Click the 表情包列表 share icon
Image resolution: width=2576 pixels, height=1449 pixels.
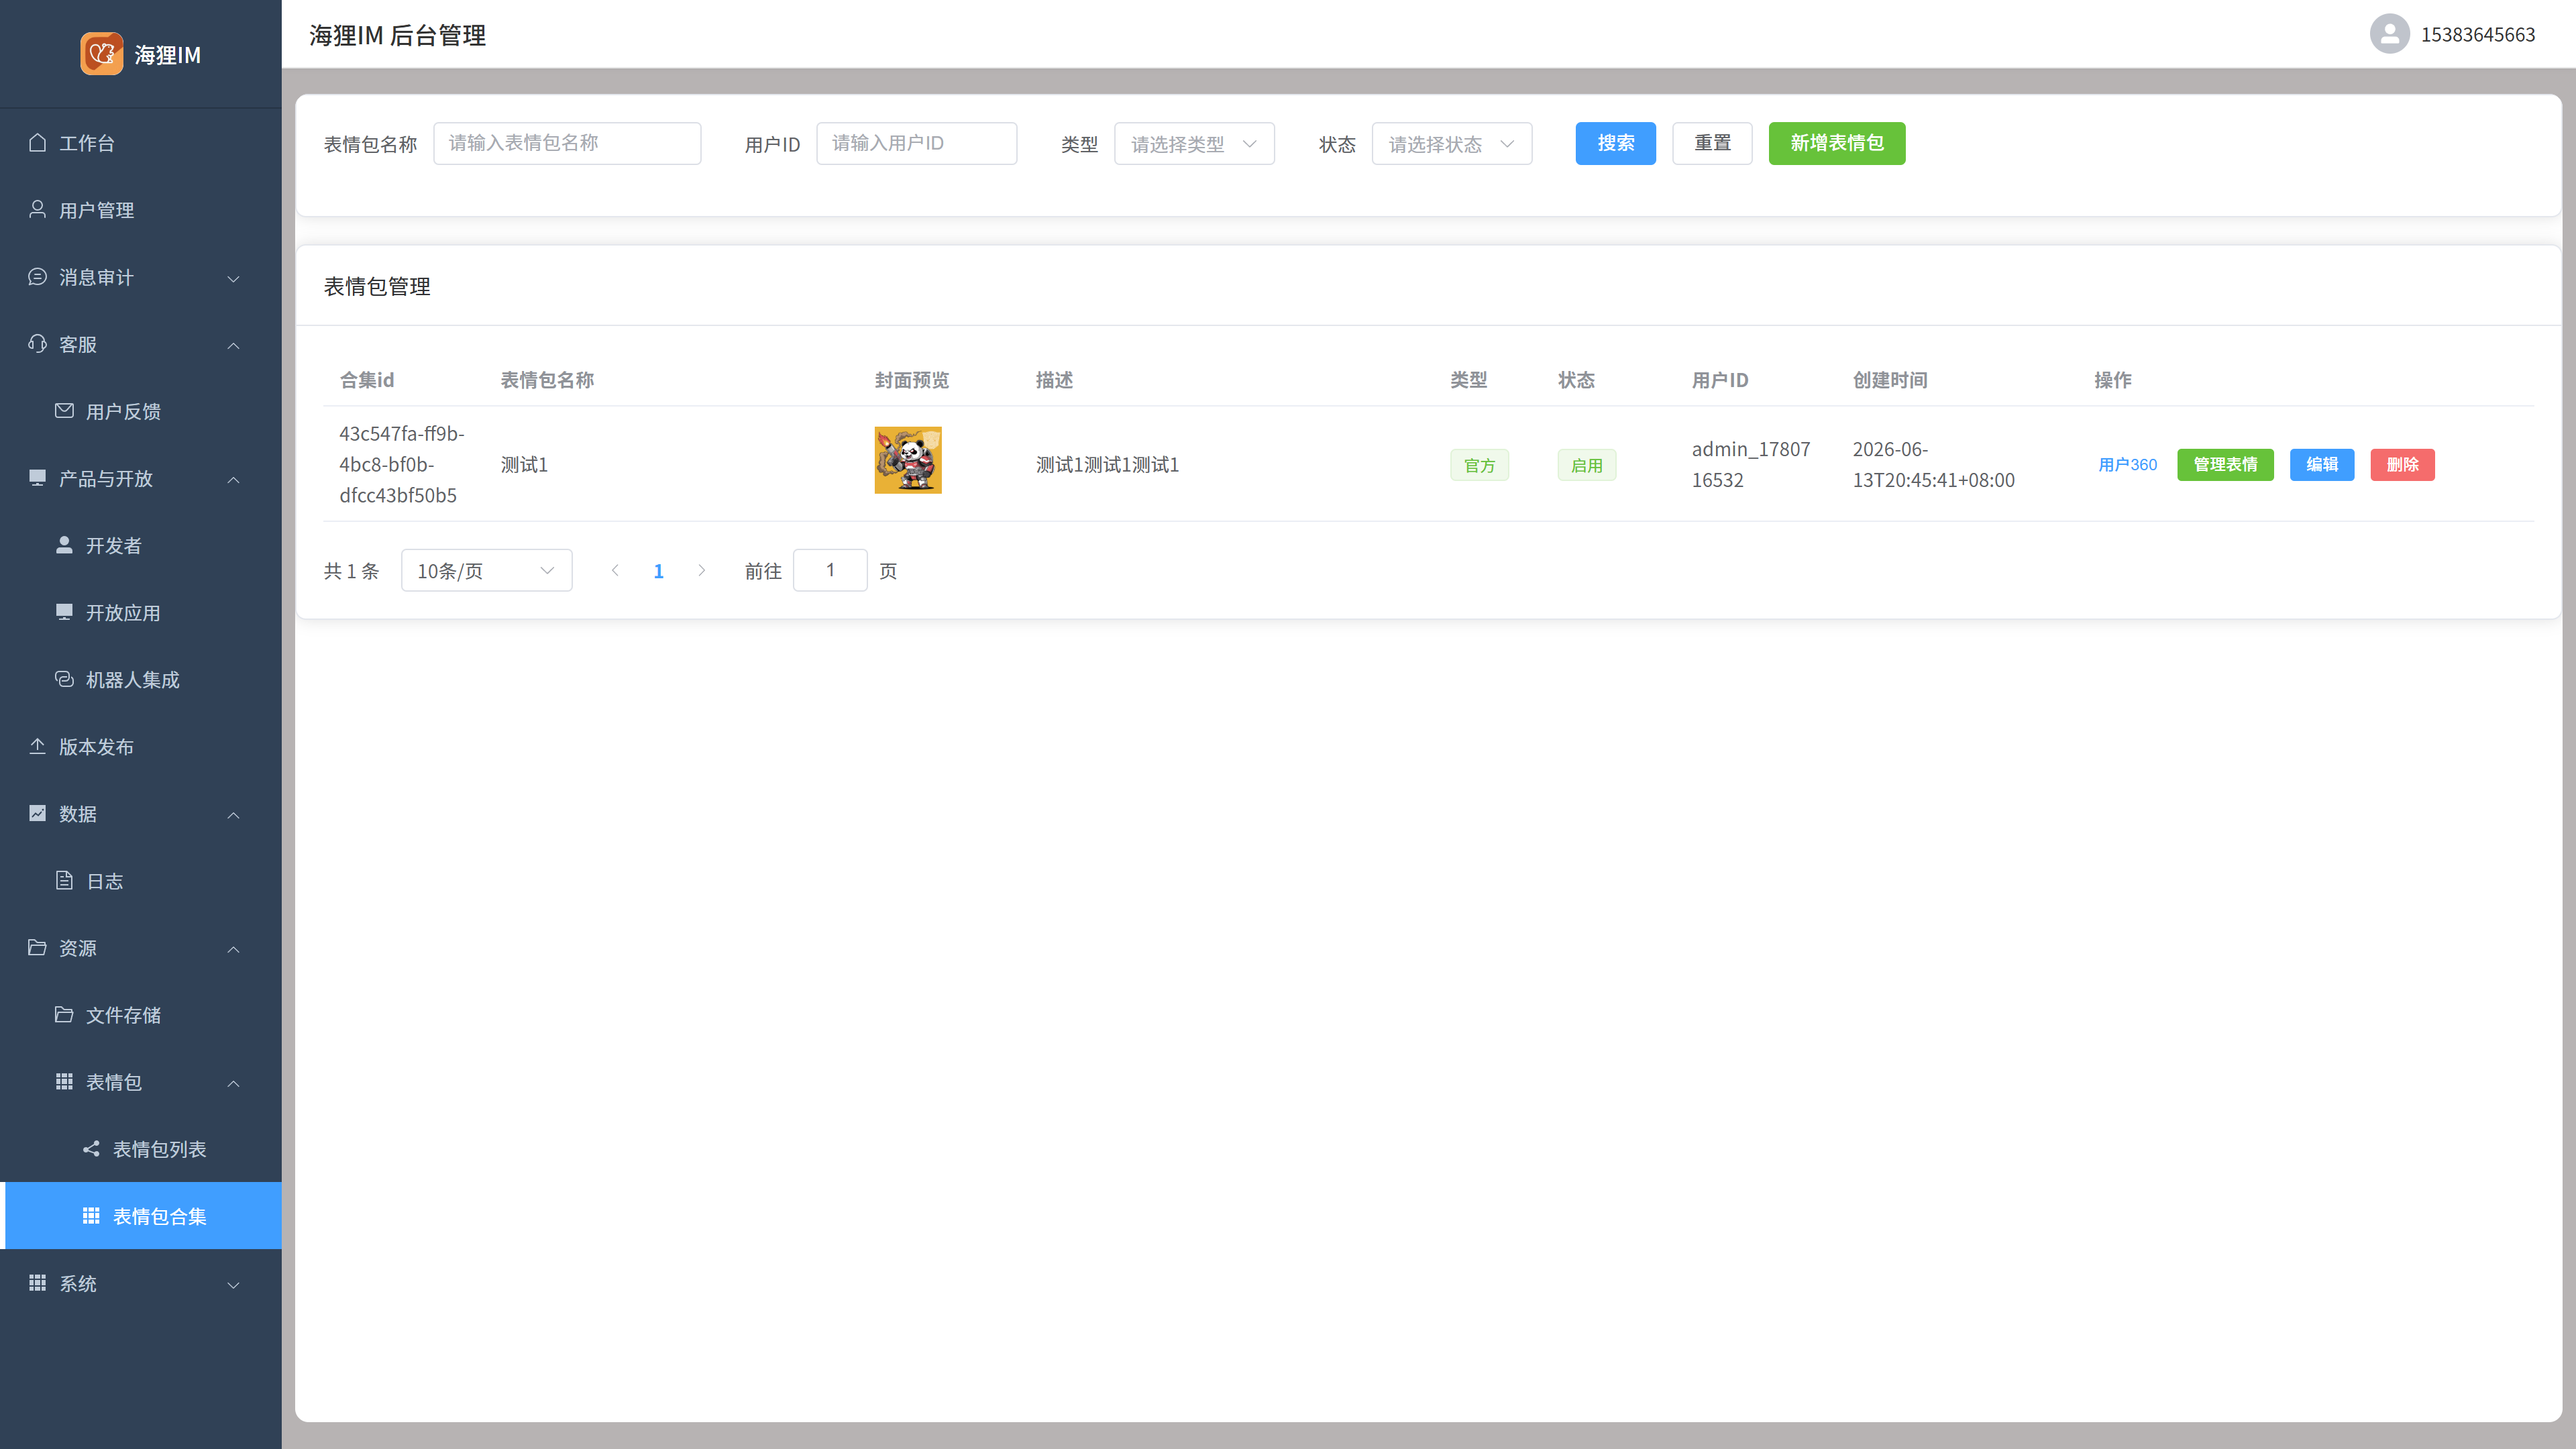91,1148
